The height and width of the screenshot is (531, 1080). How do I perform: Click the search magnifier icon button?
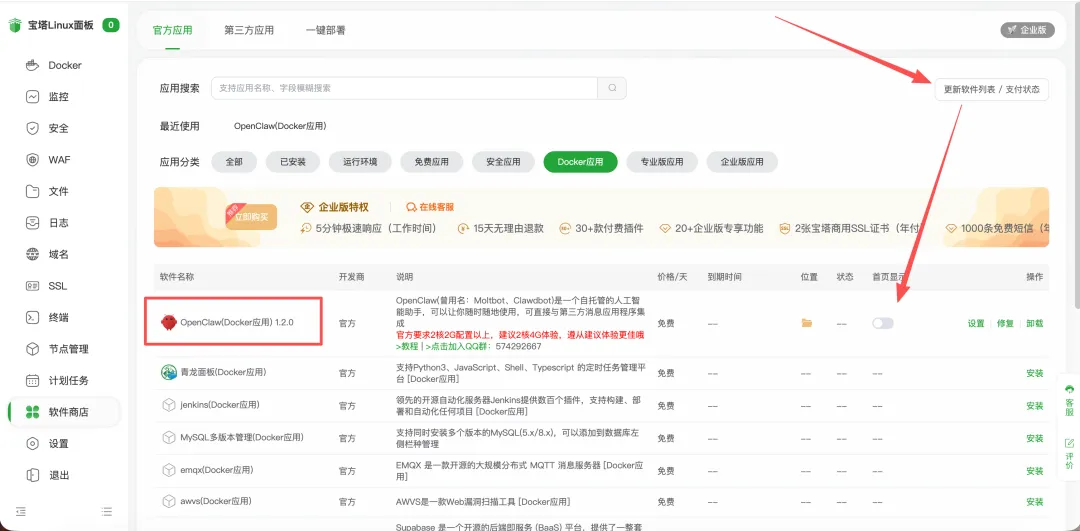(x=612, y=88)
